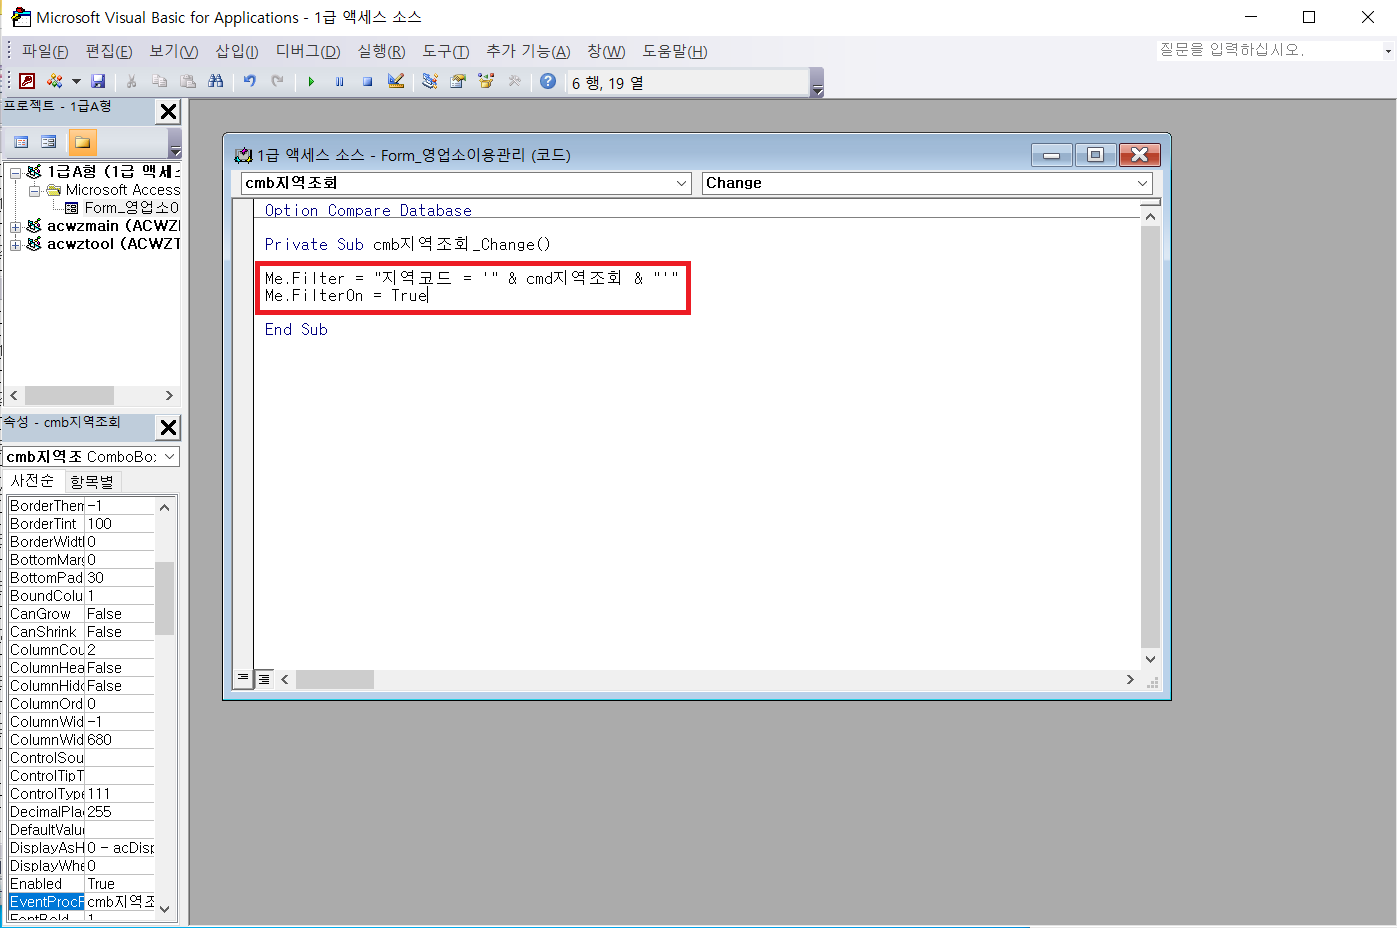Open the 디버그(D) menu
Screen dimensions: 1397x928
click(308, 51)
